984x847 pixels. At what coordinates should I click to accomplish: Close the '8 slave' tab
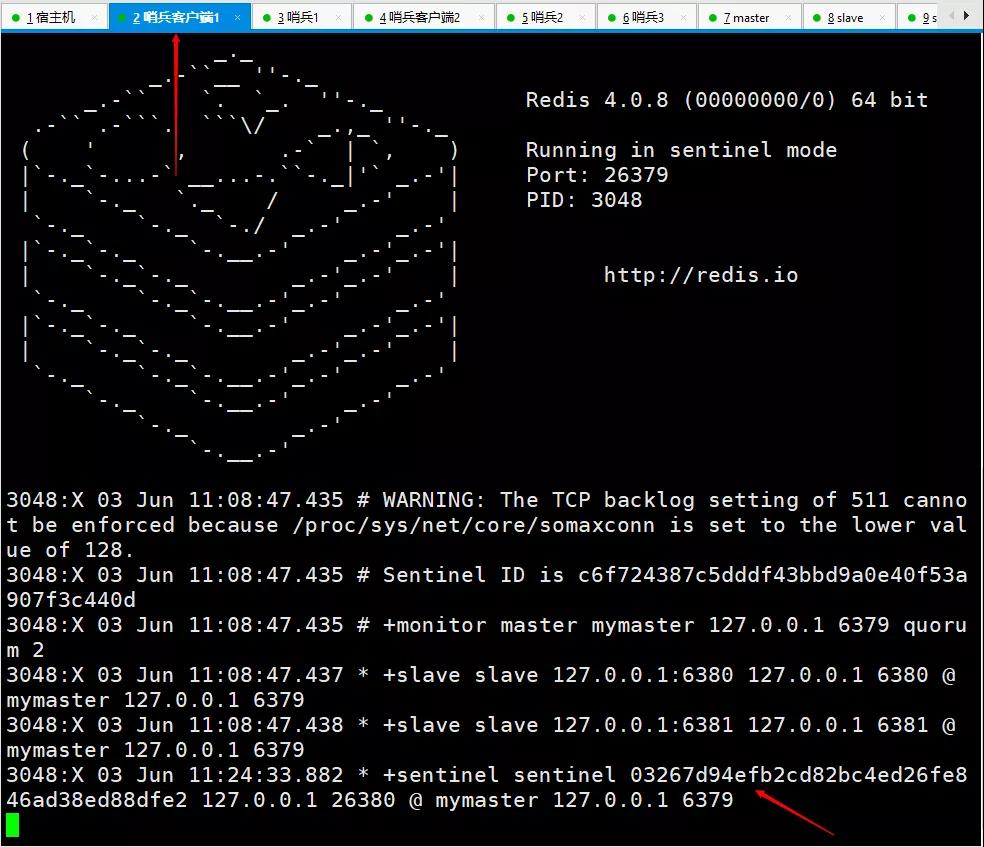[x=882, y=18]
